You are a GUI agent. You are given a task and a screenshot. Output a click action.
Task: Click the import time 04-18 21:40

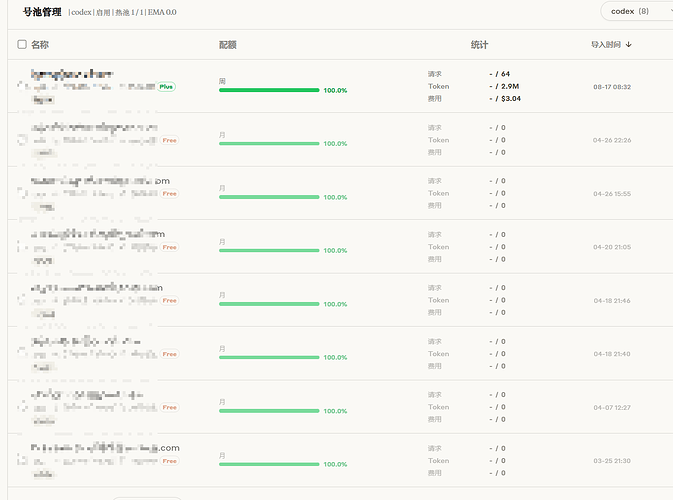pos(612,354)
